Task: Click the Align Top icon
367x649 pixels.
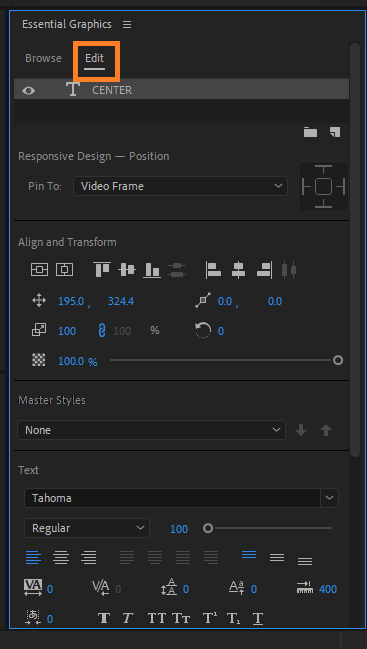Action: click(102, 270)
